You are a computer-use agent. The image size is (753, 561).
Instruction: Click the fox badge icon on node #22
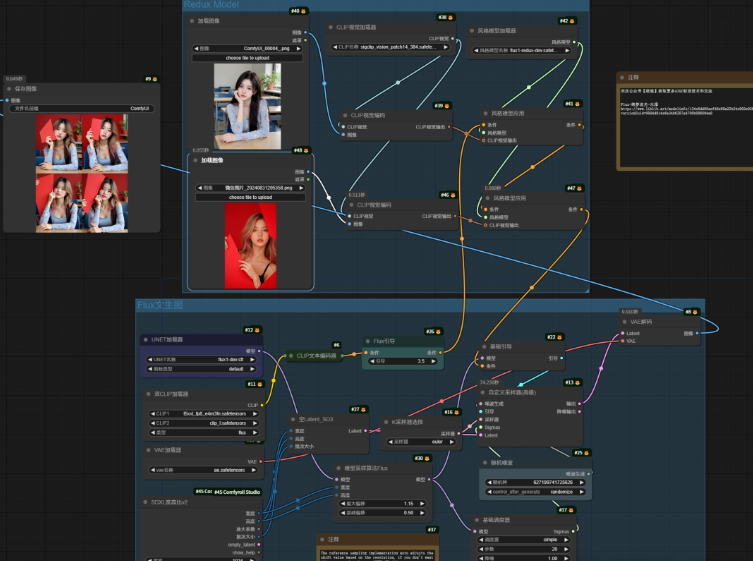click(559, 337)
